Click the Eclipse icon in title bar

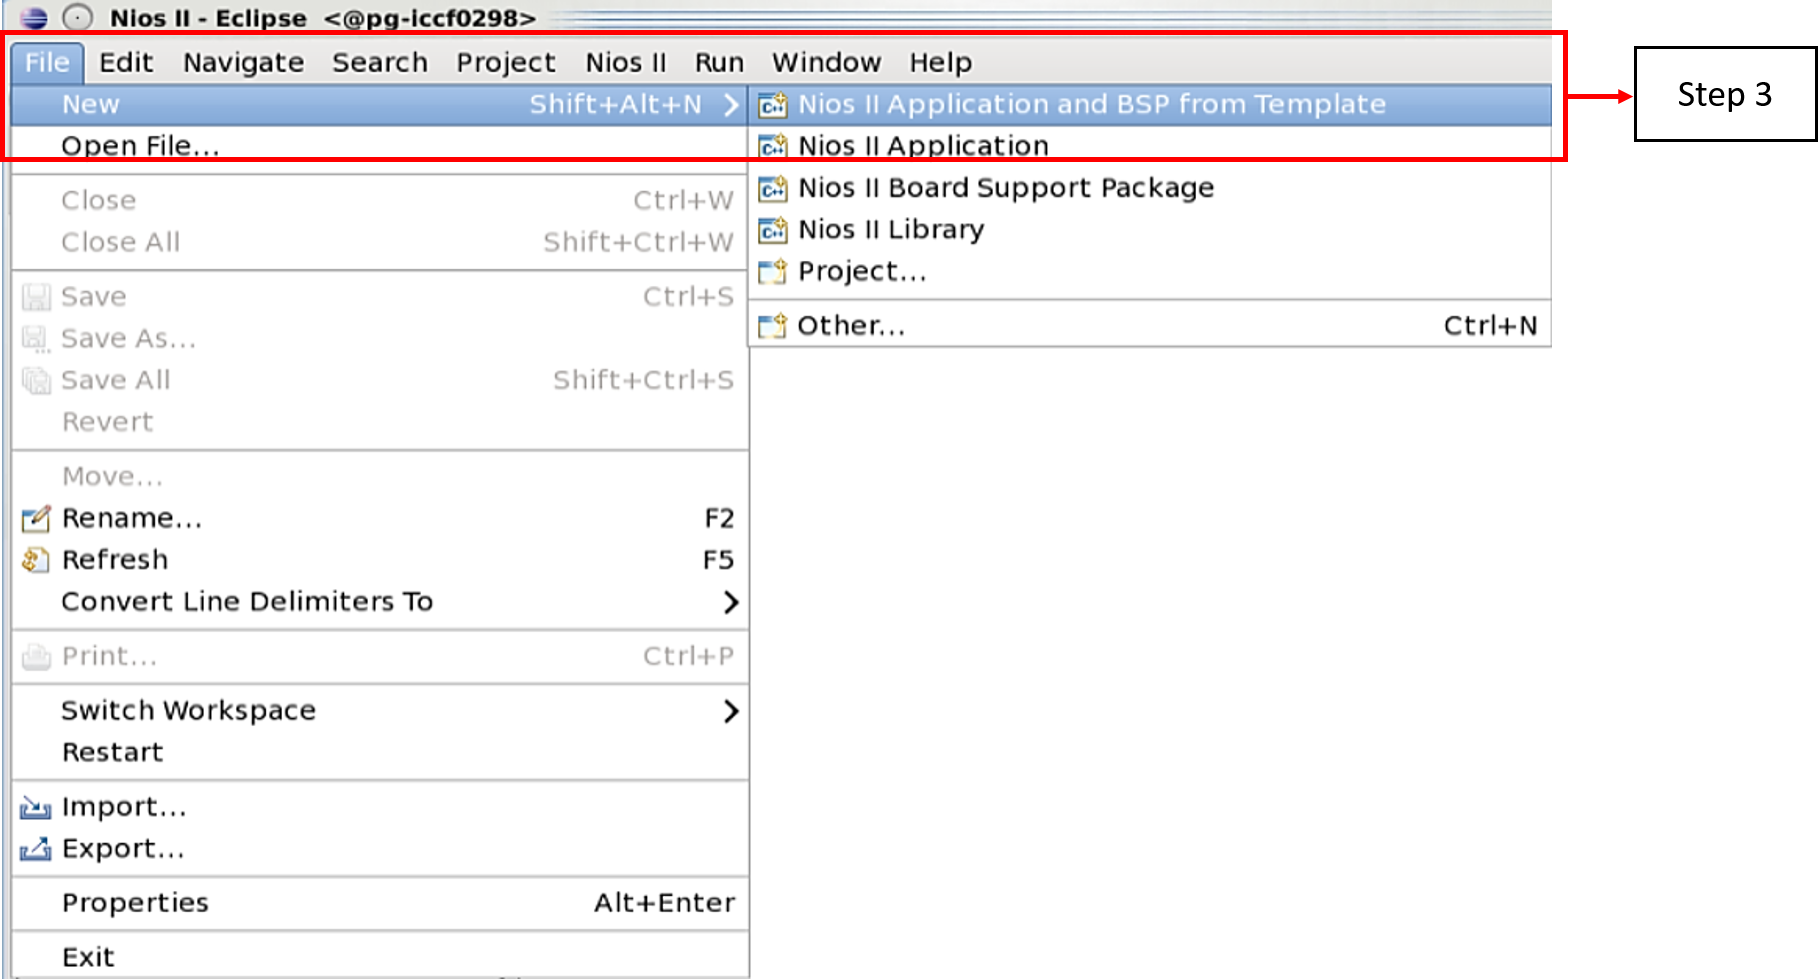34,17
